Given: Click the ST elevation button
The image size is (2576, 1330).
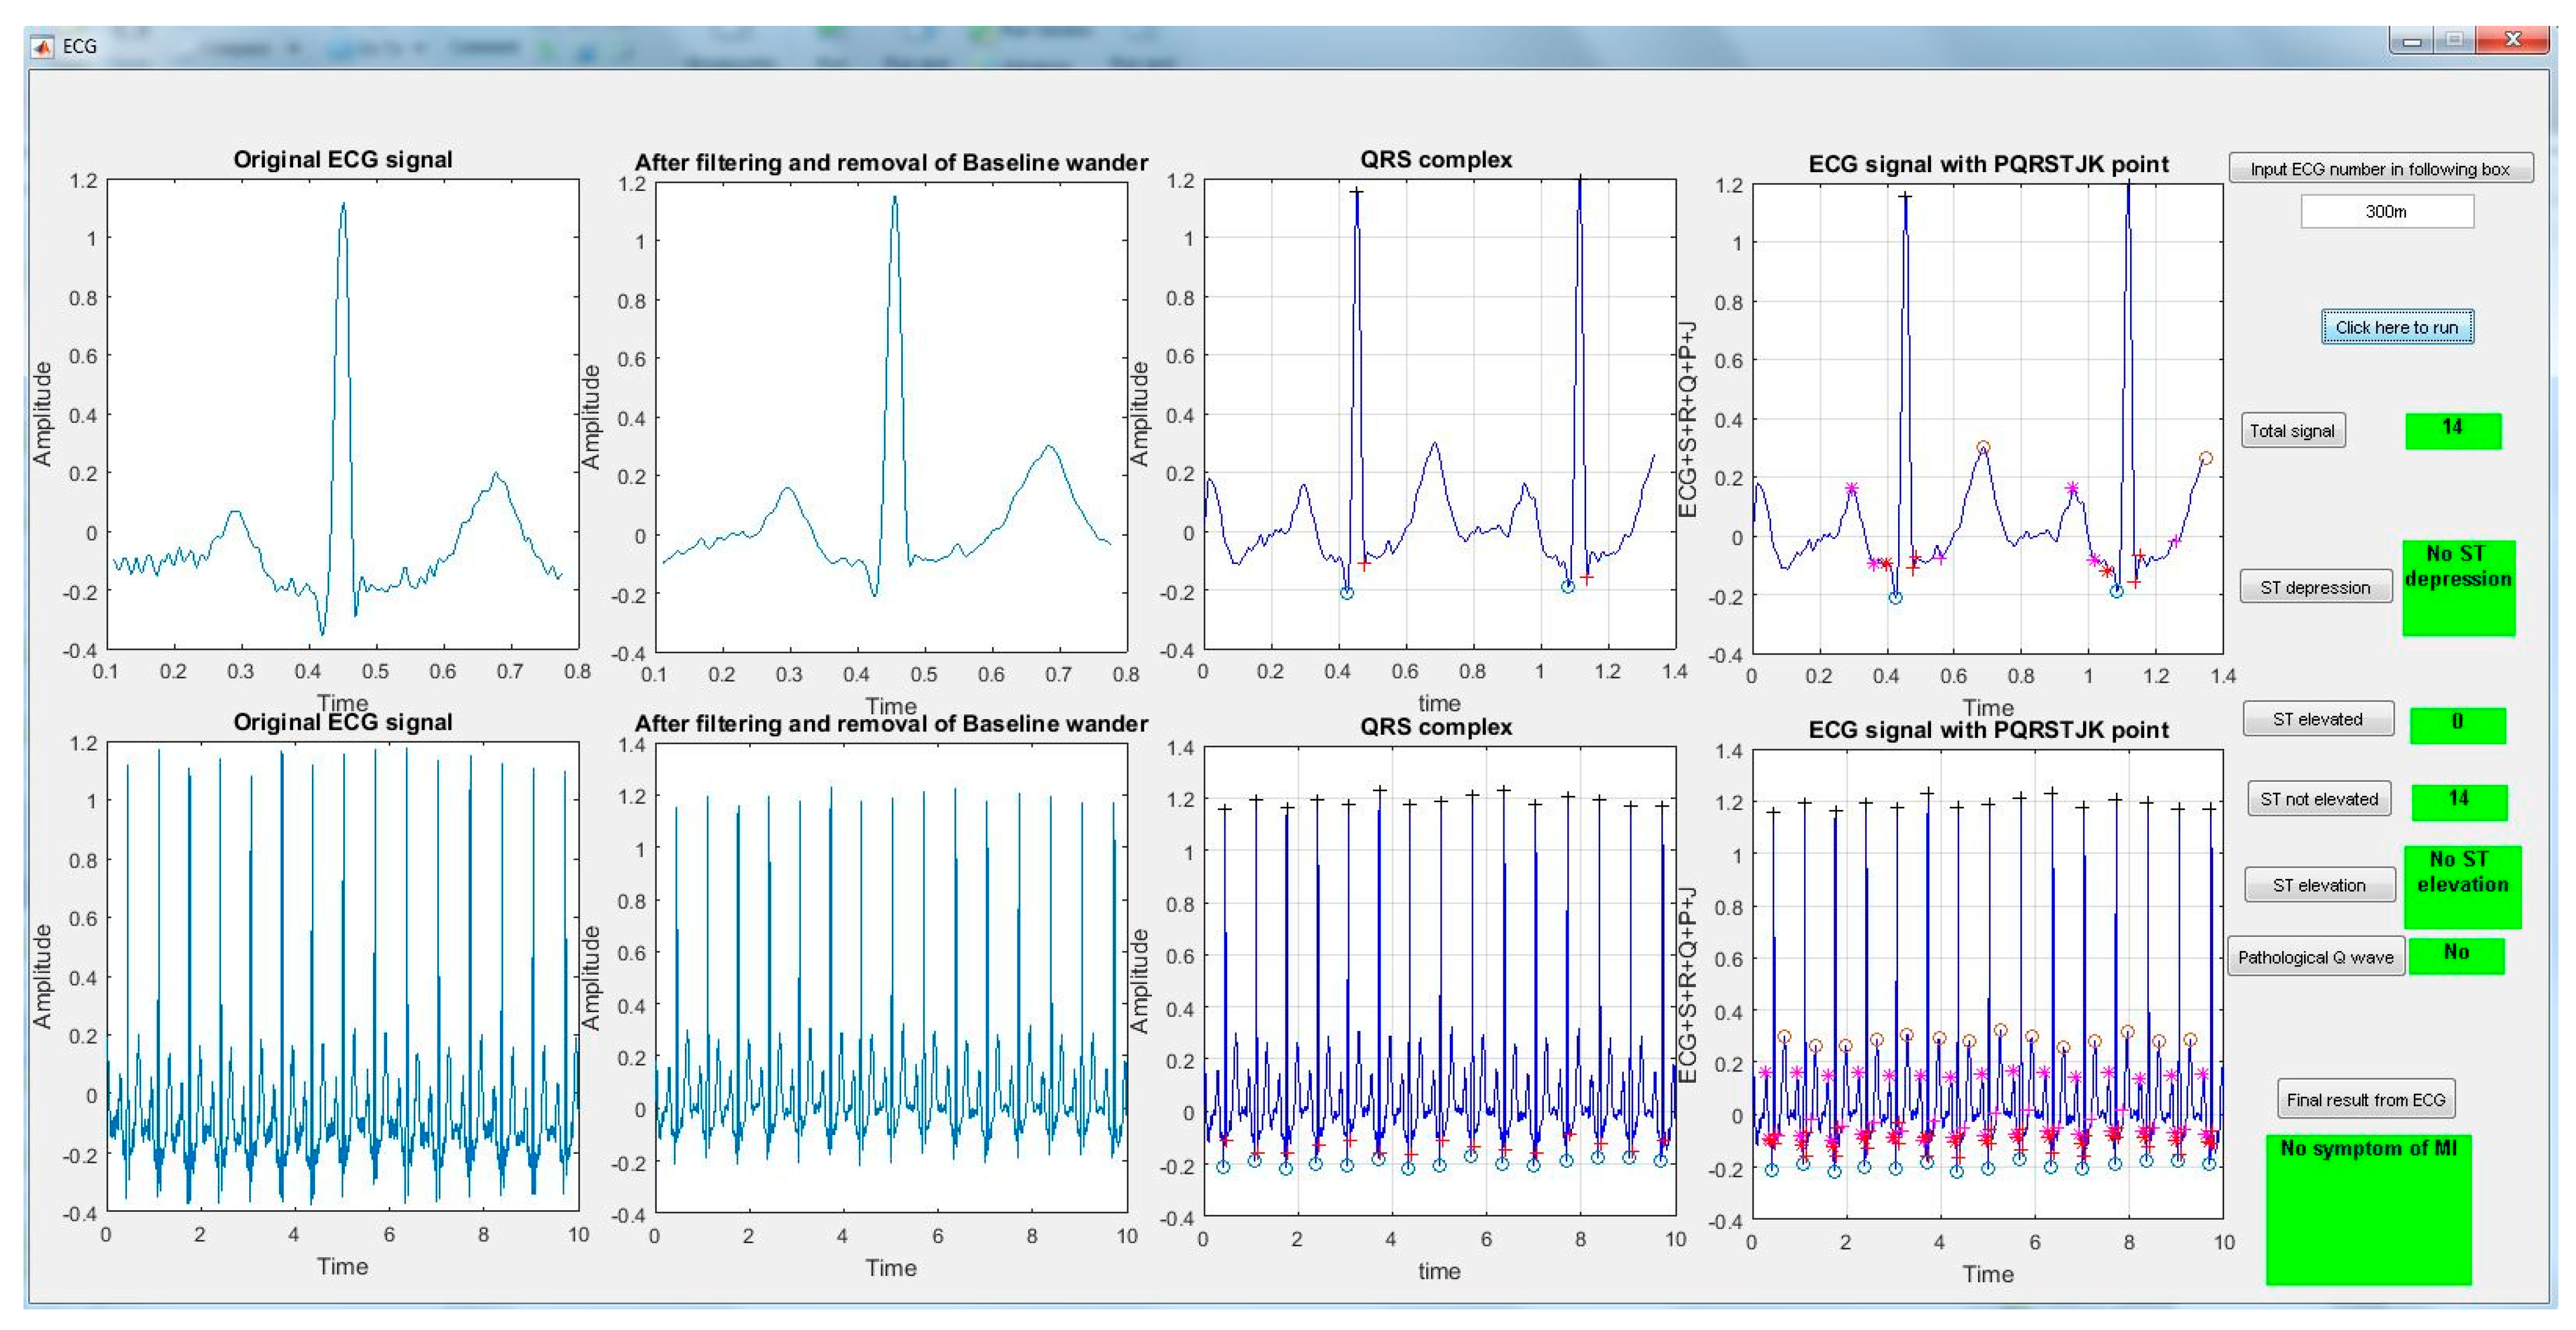Looking at the screenshot, I should pyautogui.click(x=2319, y=885).
